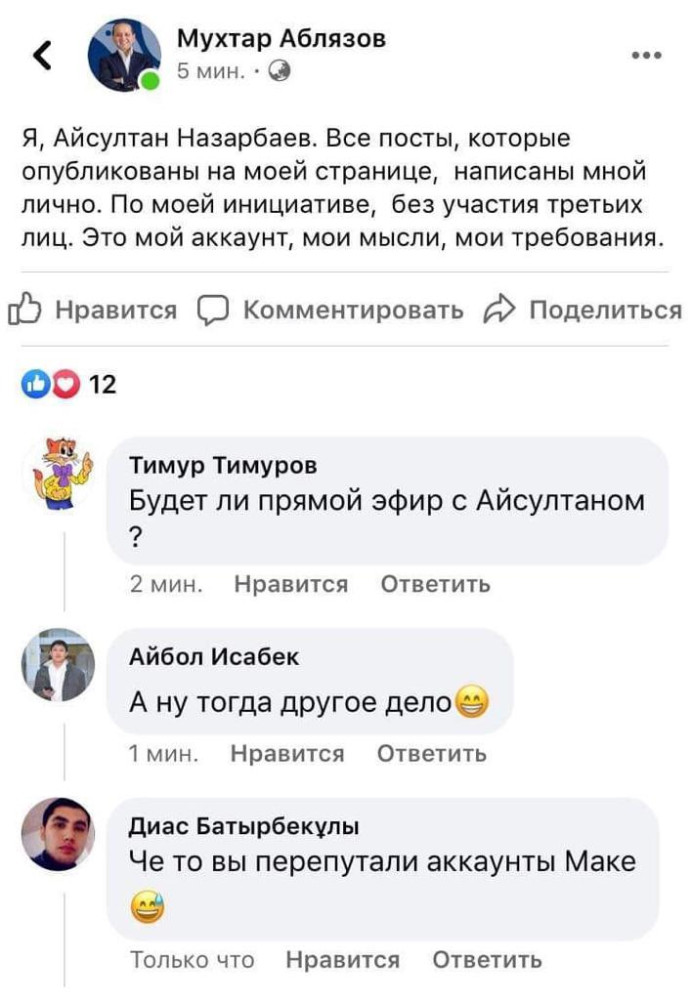Open the Мухтар Аблязов profile name link
This screenshot has height=1000, width=691.
281,39
